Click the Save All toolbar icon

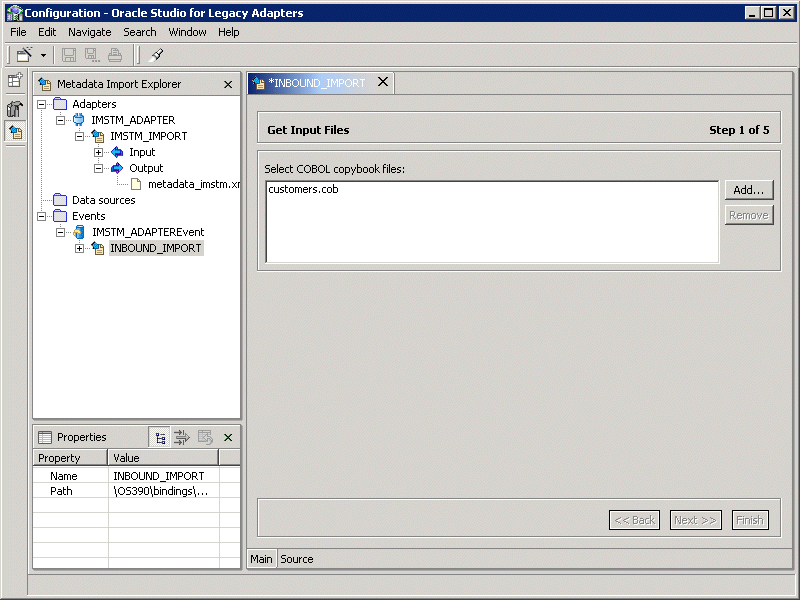tap(92, 55)
